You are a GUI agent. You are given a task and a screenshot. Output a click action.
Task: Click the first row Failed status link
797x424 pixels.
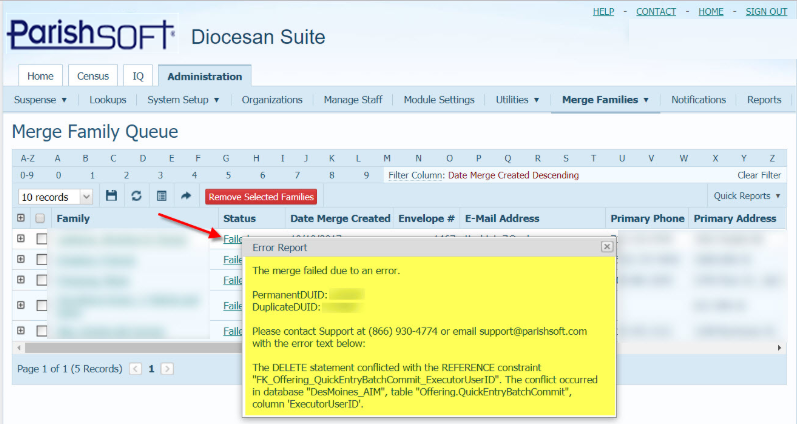click(x=232, y=238)
